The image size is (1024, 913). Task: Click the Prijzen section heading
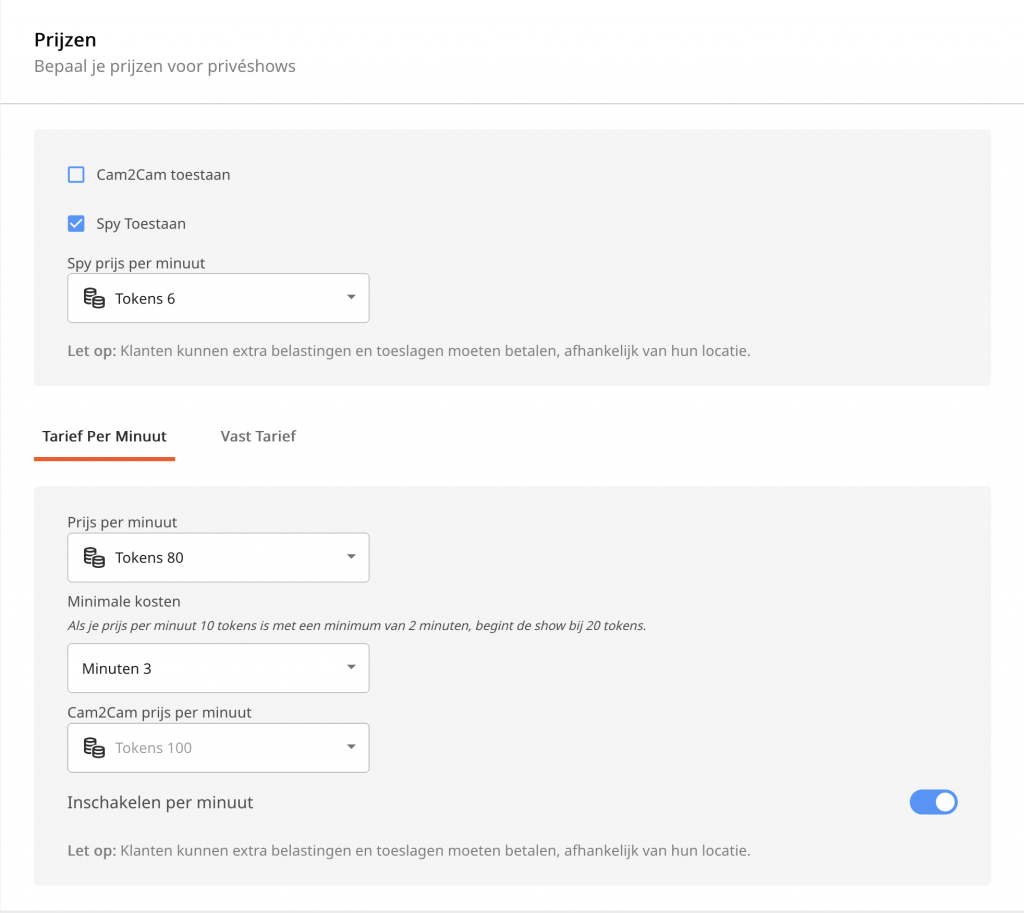coord(65,40)
